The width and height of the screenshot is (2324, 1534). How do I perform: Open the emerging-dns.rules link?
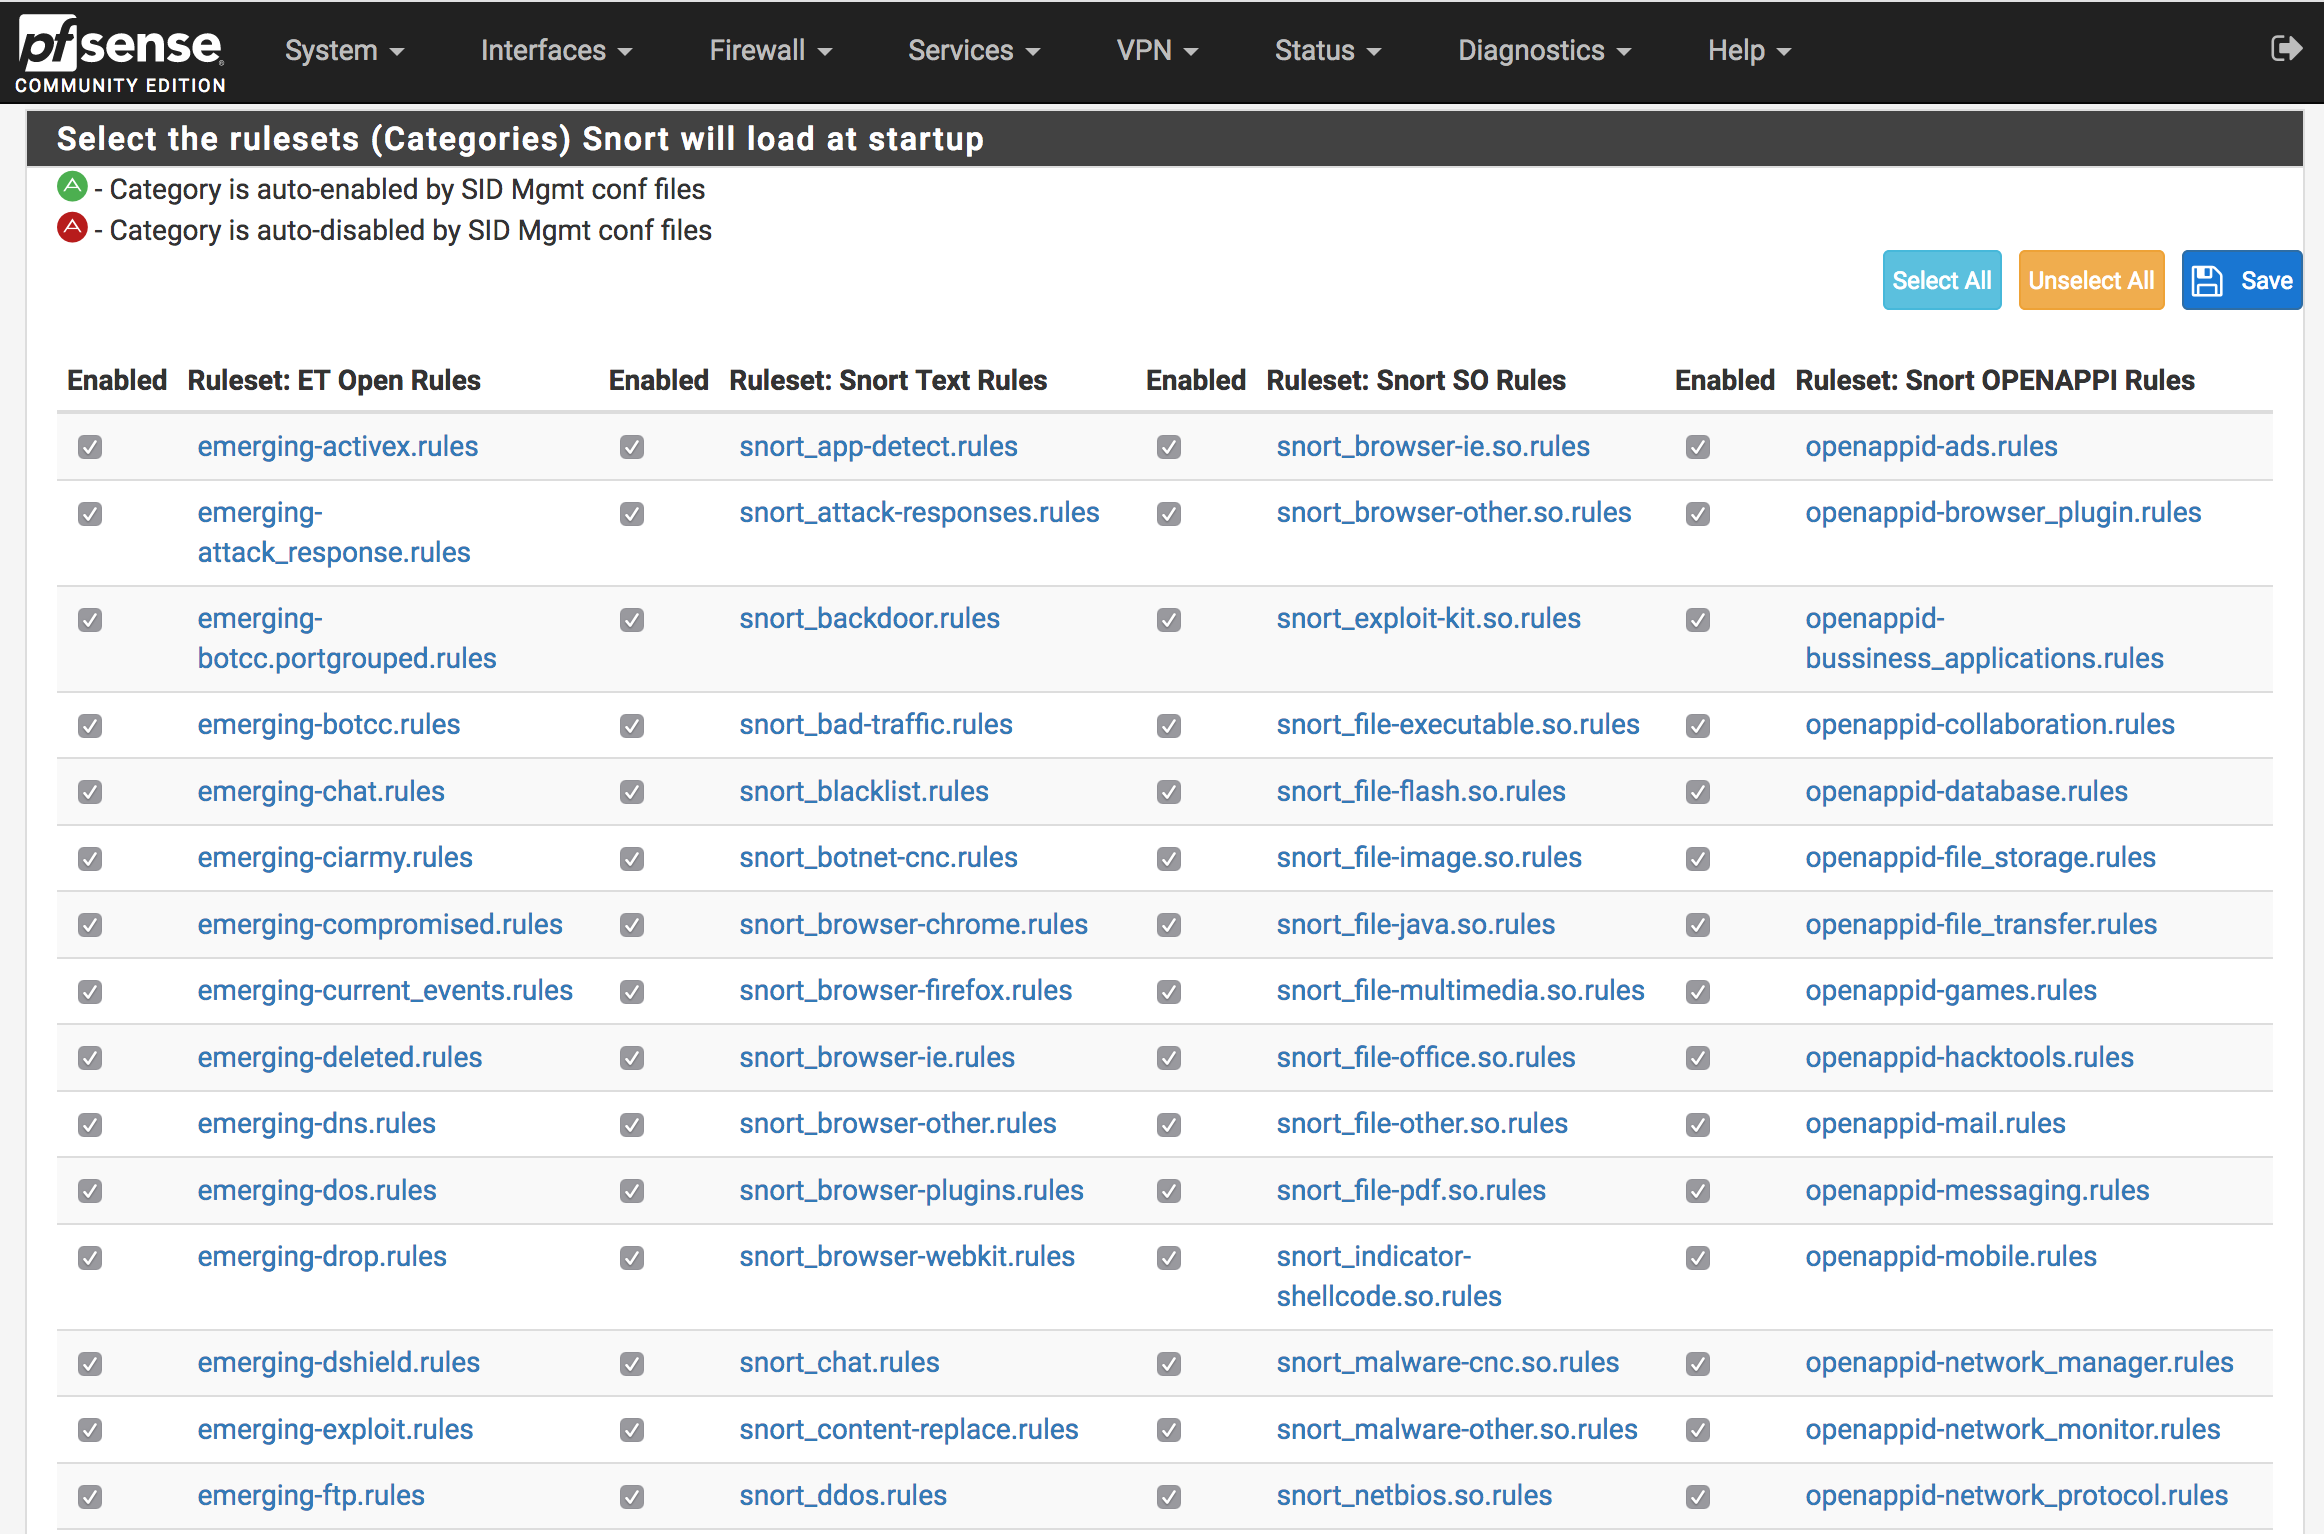click(316, 1123)
